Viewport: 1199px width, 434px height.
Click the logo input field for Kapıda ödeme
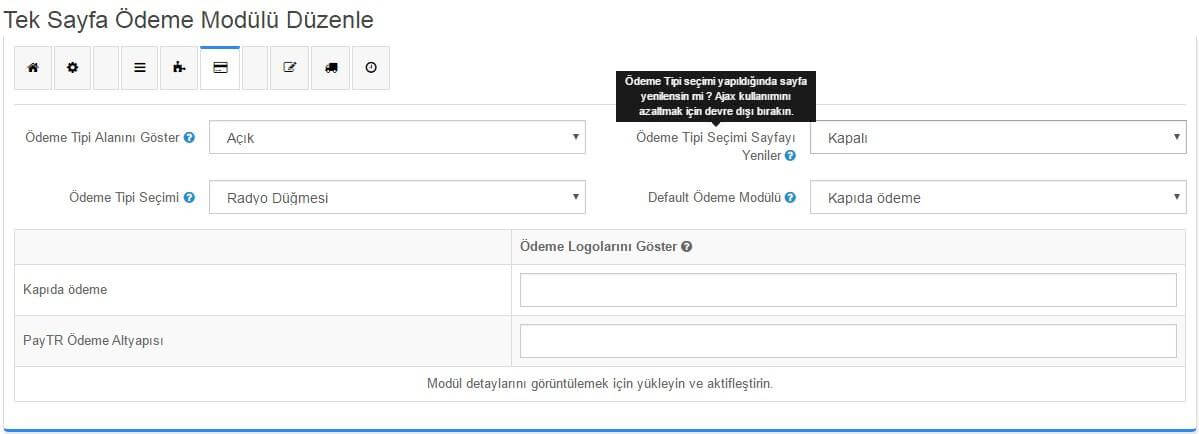pyautogui.click(x=848, y=290)
